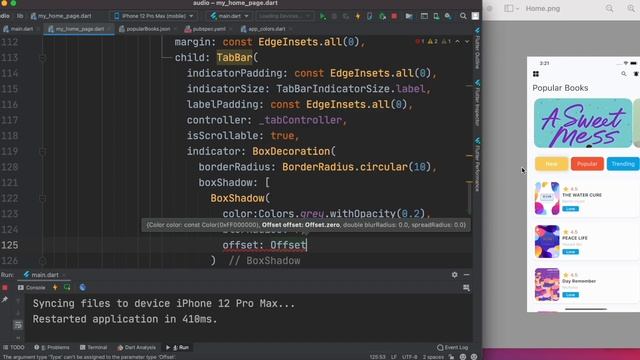Click my_home_page.dart breadcrumb in navigation bar
Viewport: 640px width, 360px height.
click(x=61, y=16)
